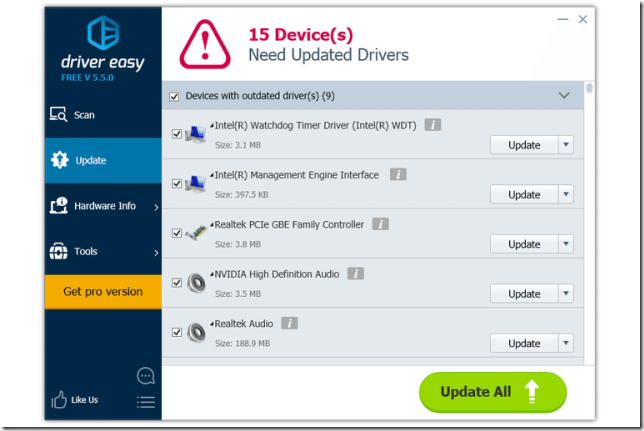Minimize the Driver Easy window
The width and height of the screenshot is (644, 431).
click(563, 19)
